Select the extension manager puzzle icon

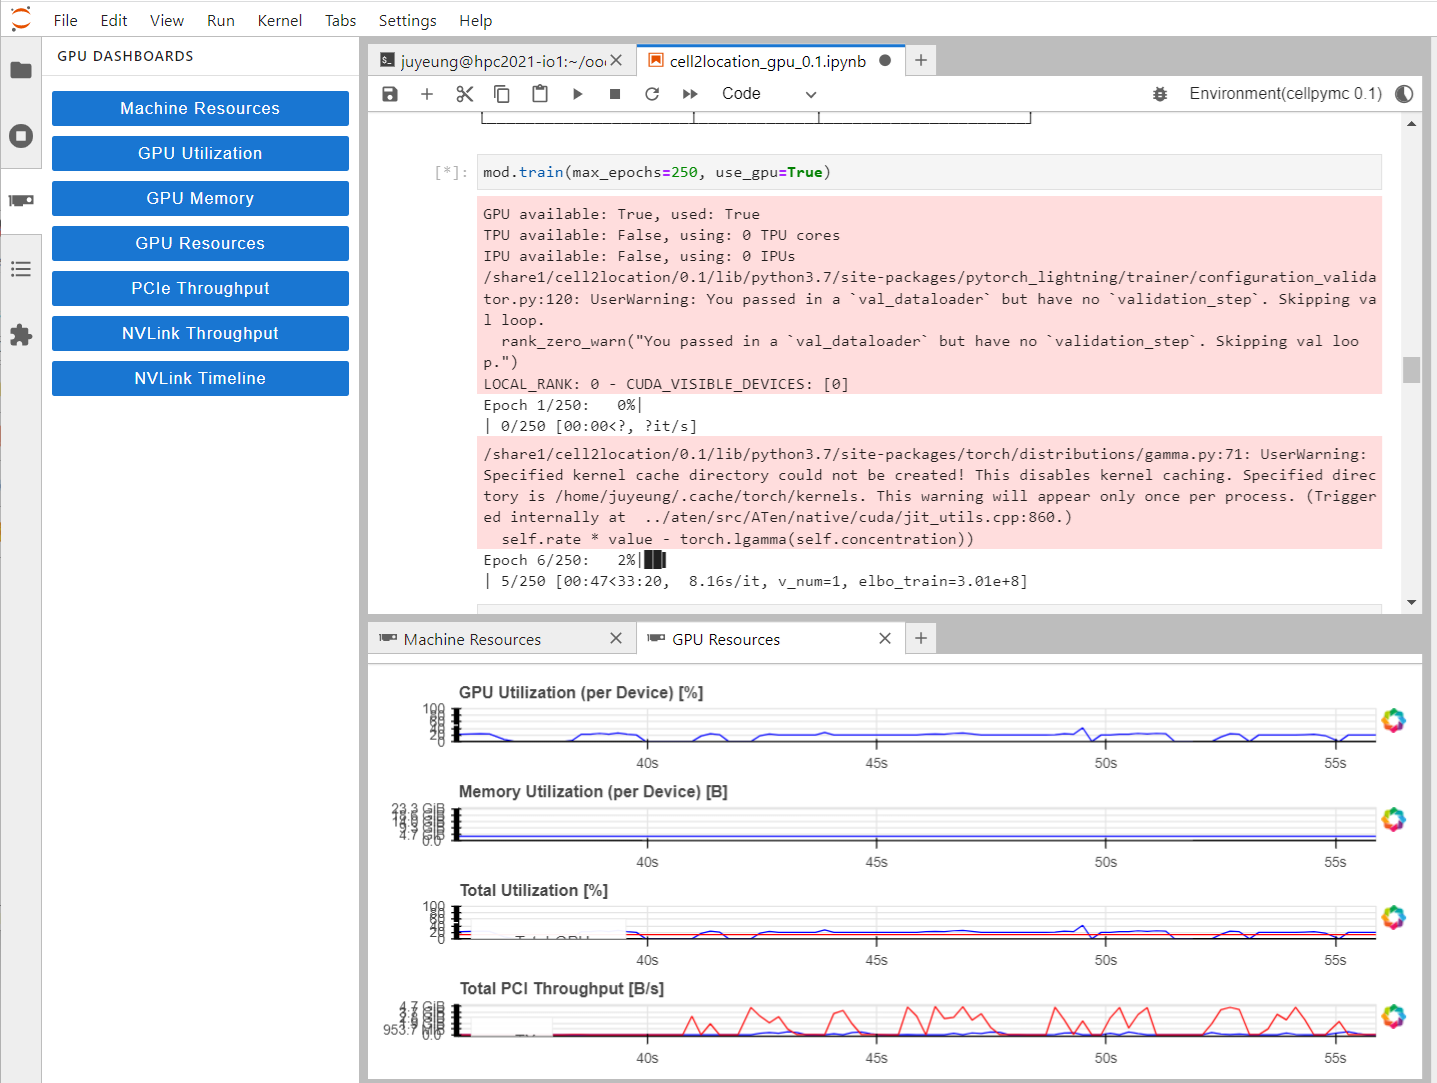(x=21, y=336)
